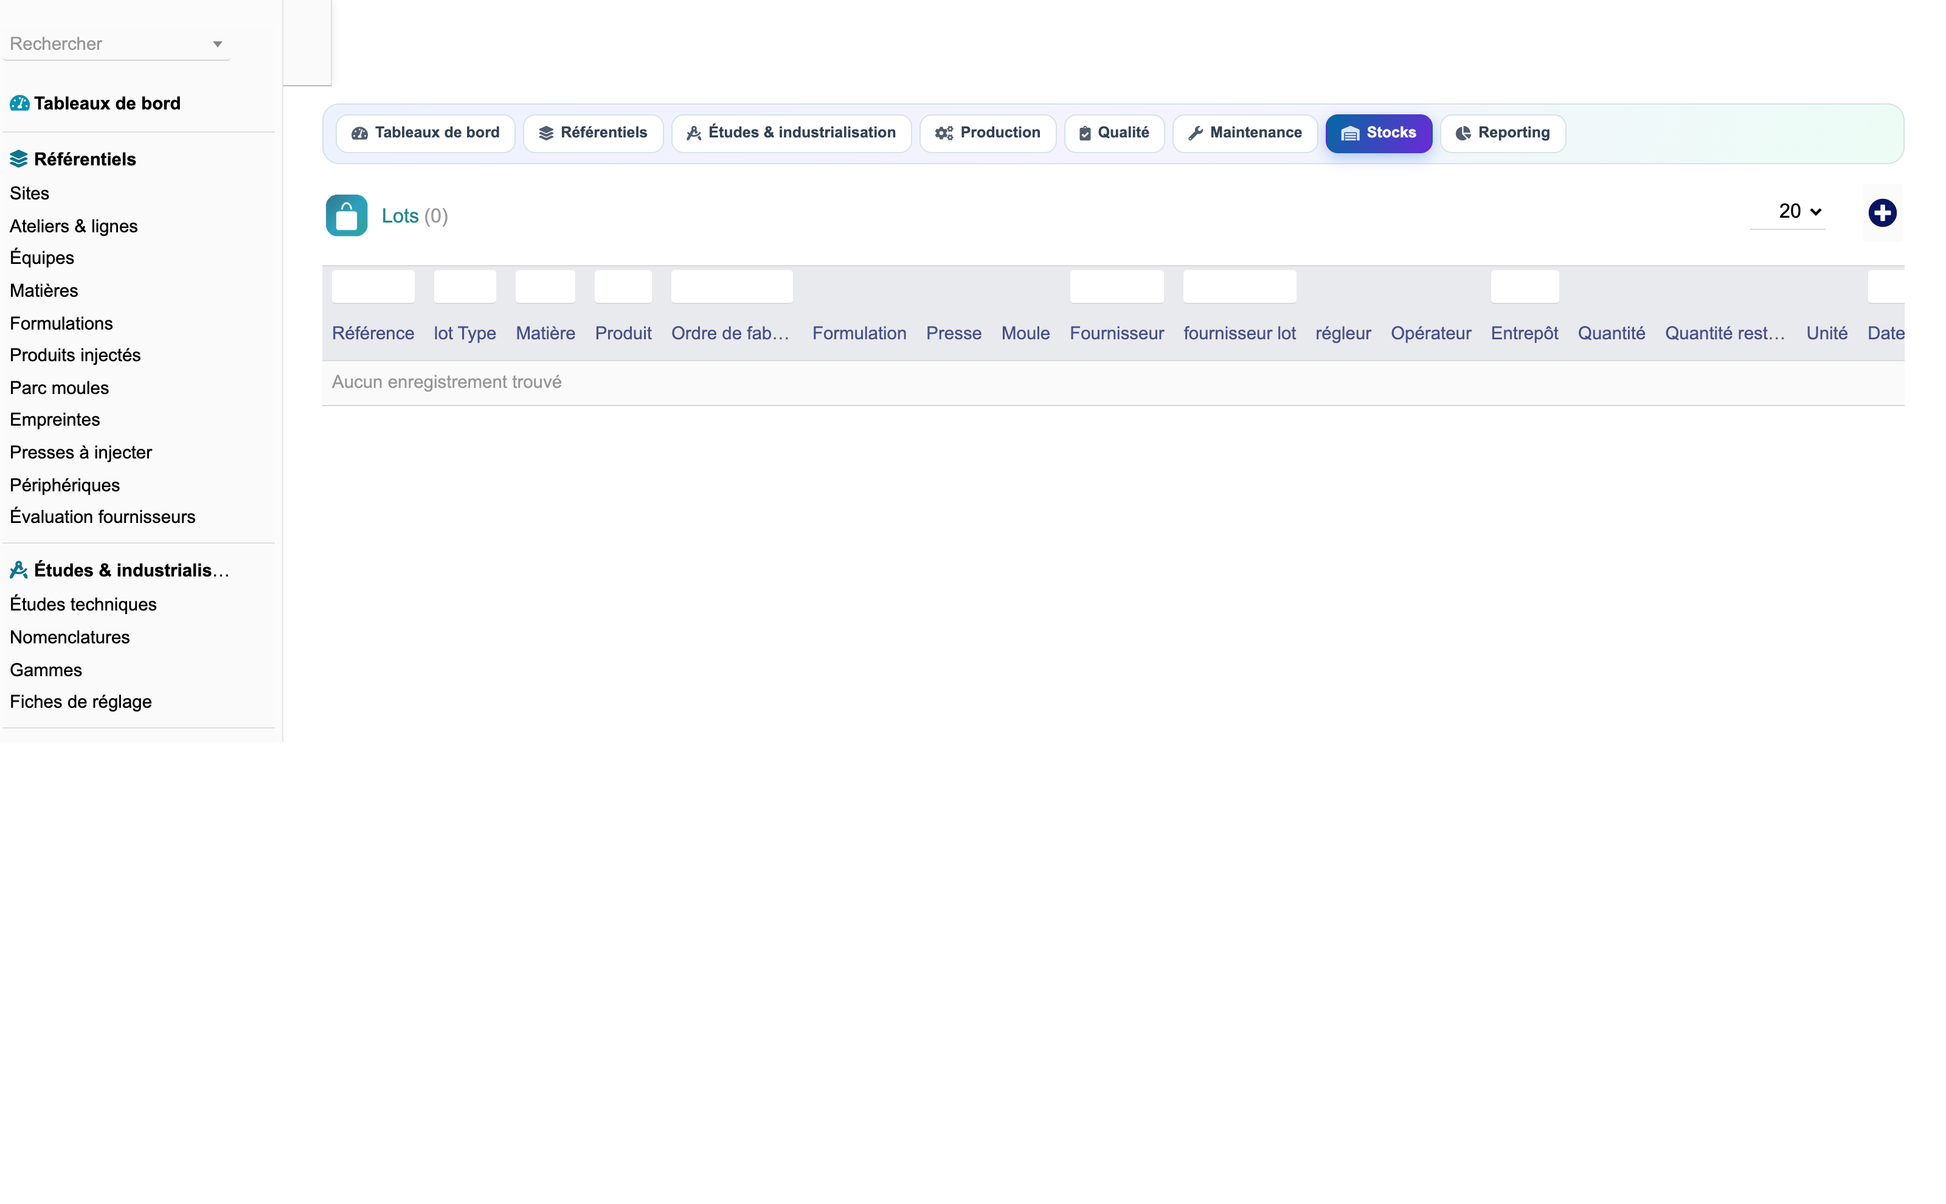Click the Fournisseur filter input
This screenshot has width=1946, height=1204.
coord(1117,286)
